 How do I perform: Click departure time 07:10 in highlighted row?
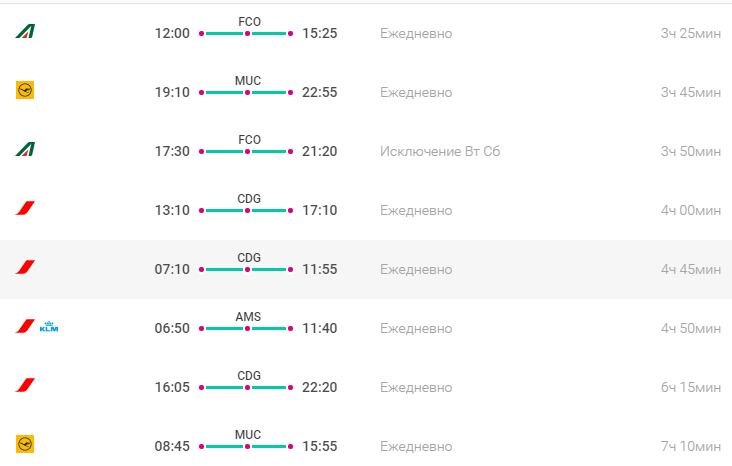pyautogui.click(x=172, y=269)
